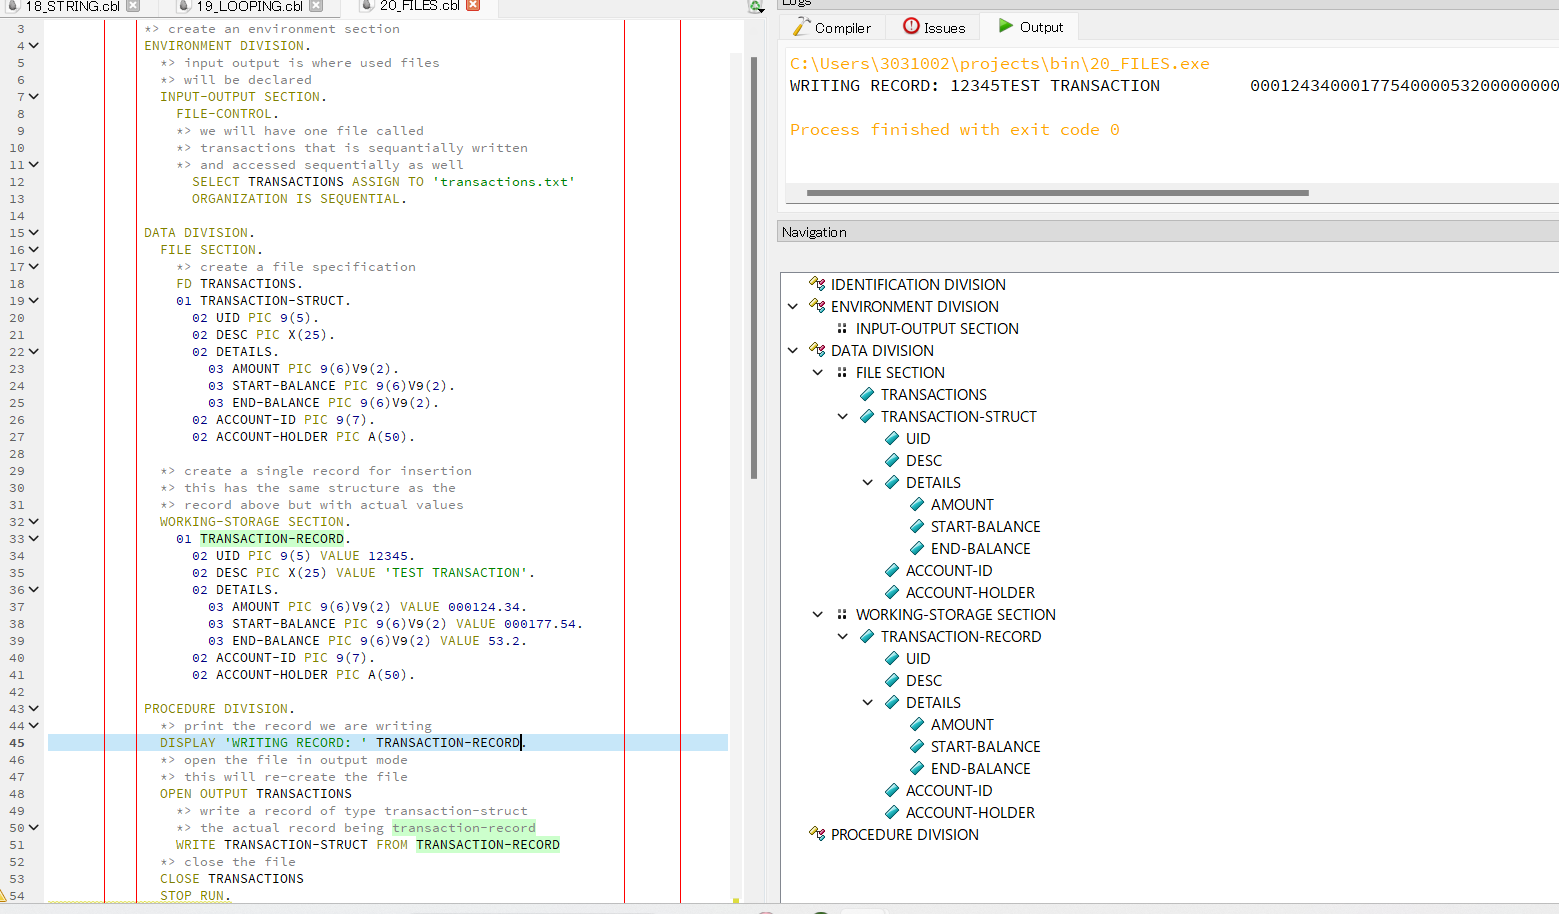This screenshot has height=914, width=1559.
Task: Select ACCOUNT-ID under TRANSACTION-RECORD in Navigation
Action: click(x=949, y=790)
